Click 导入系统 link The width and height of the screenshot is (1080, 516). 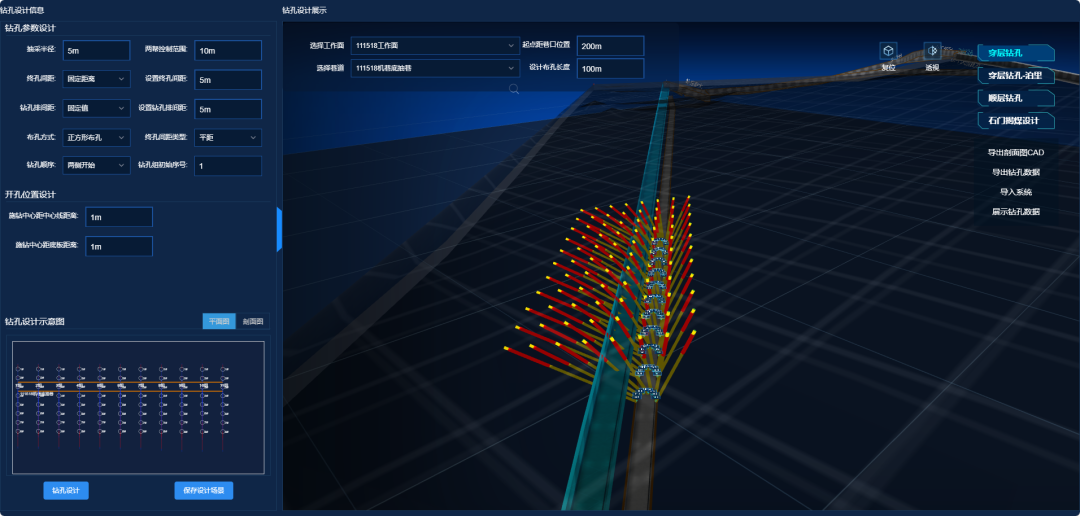coord(1016,192)
